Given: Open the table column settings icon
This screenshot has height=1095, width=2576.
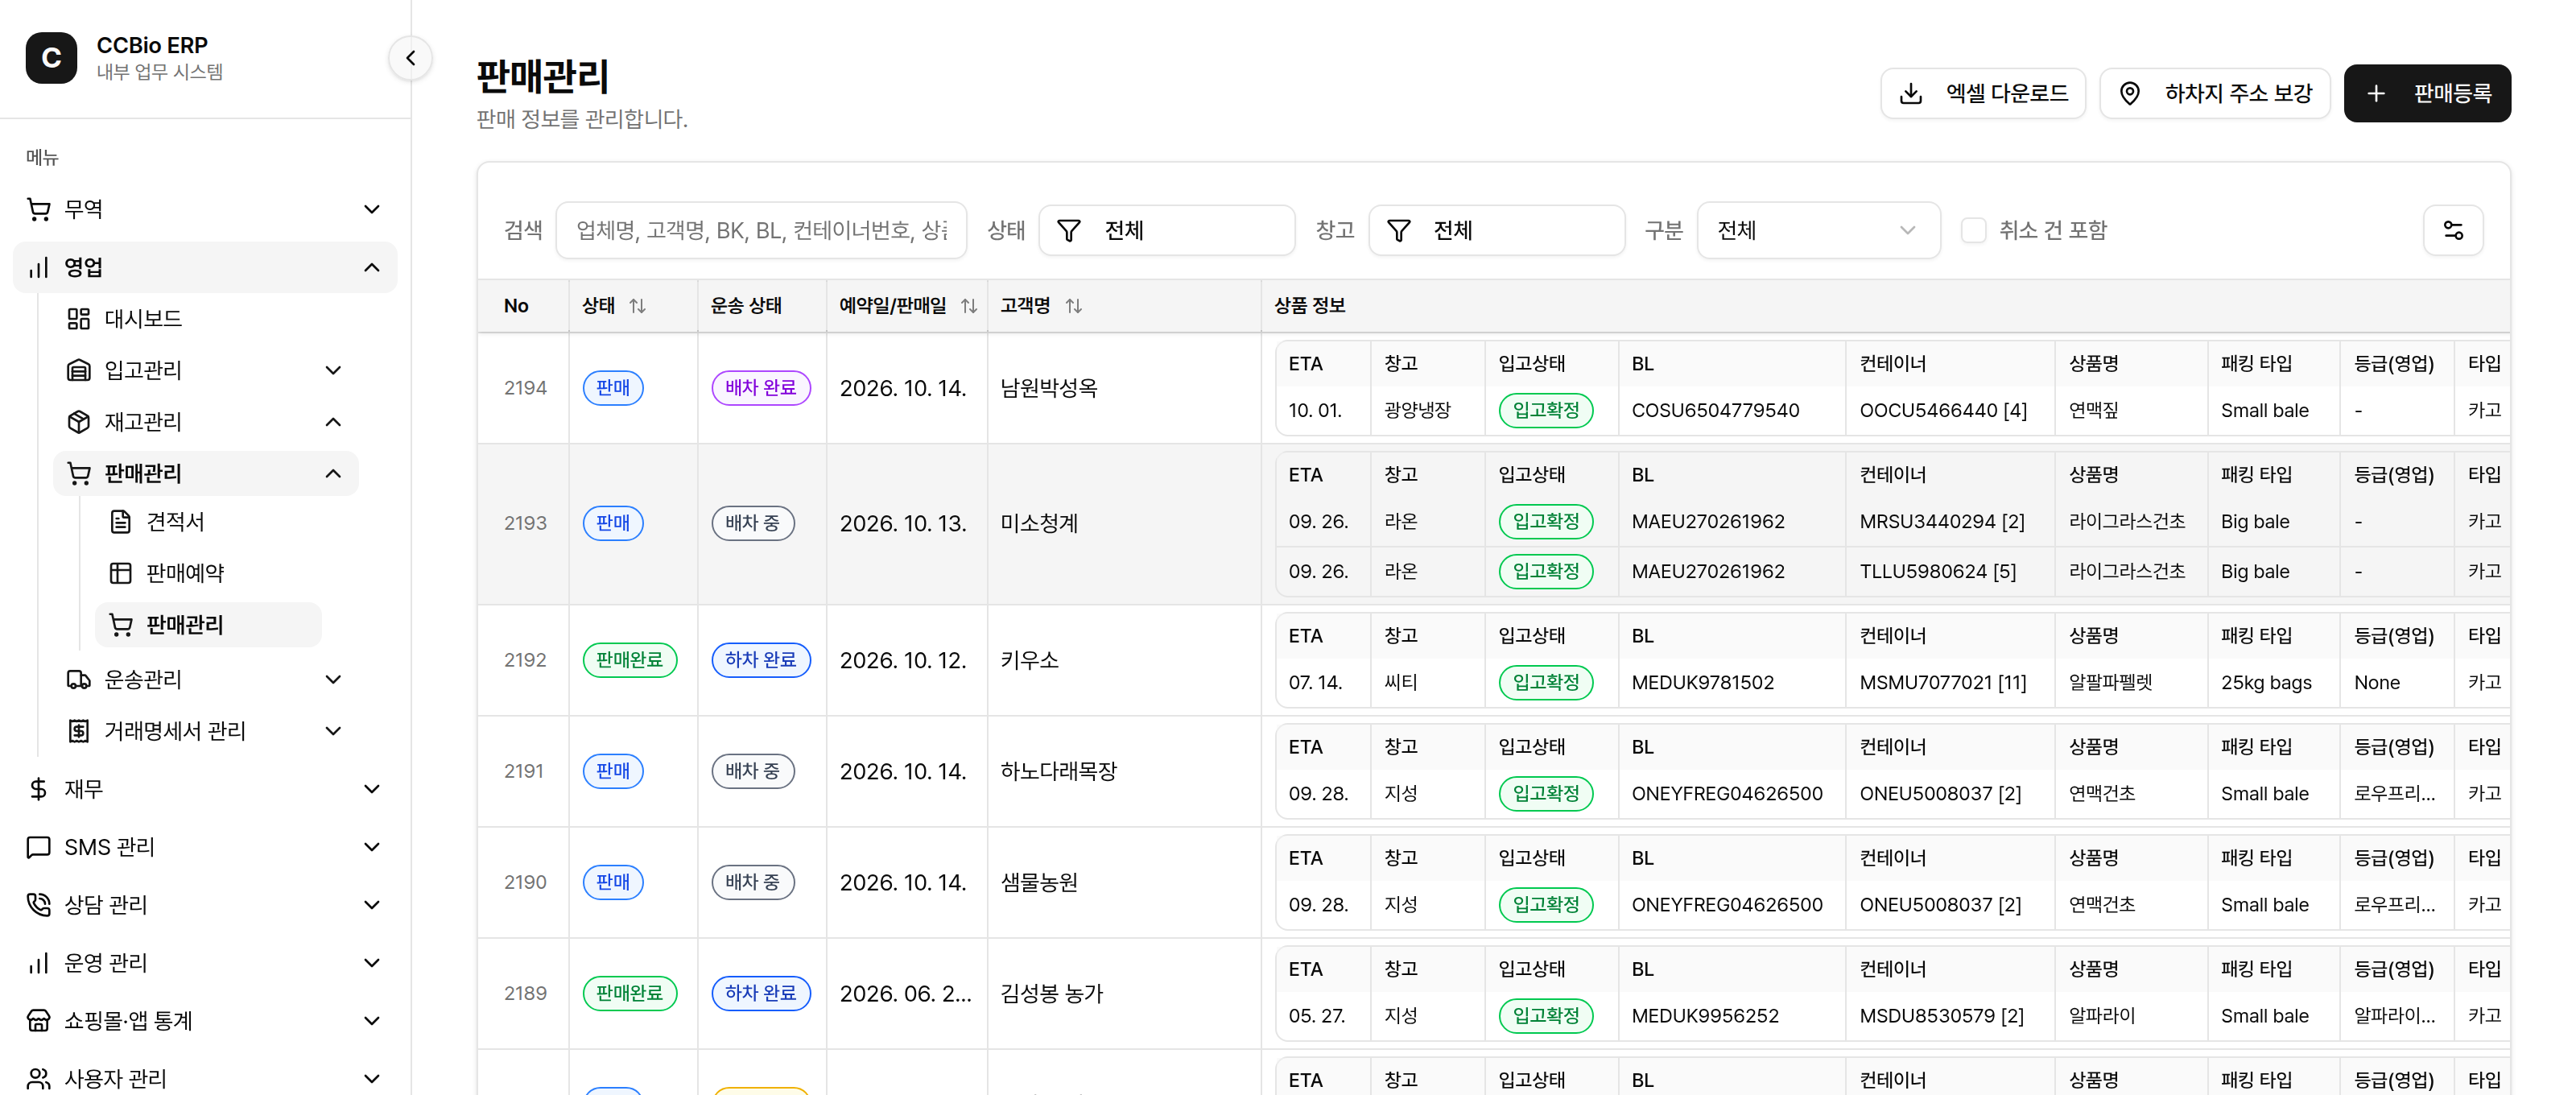Looking at the screenshot, I should (x=2452, y=230).
